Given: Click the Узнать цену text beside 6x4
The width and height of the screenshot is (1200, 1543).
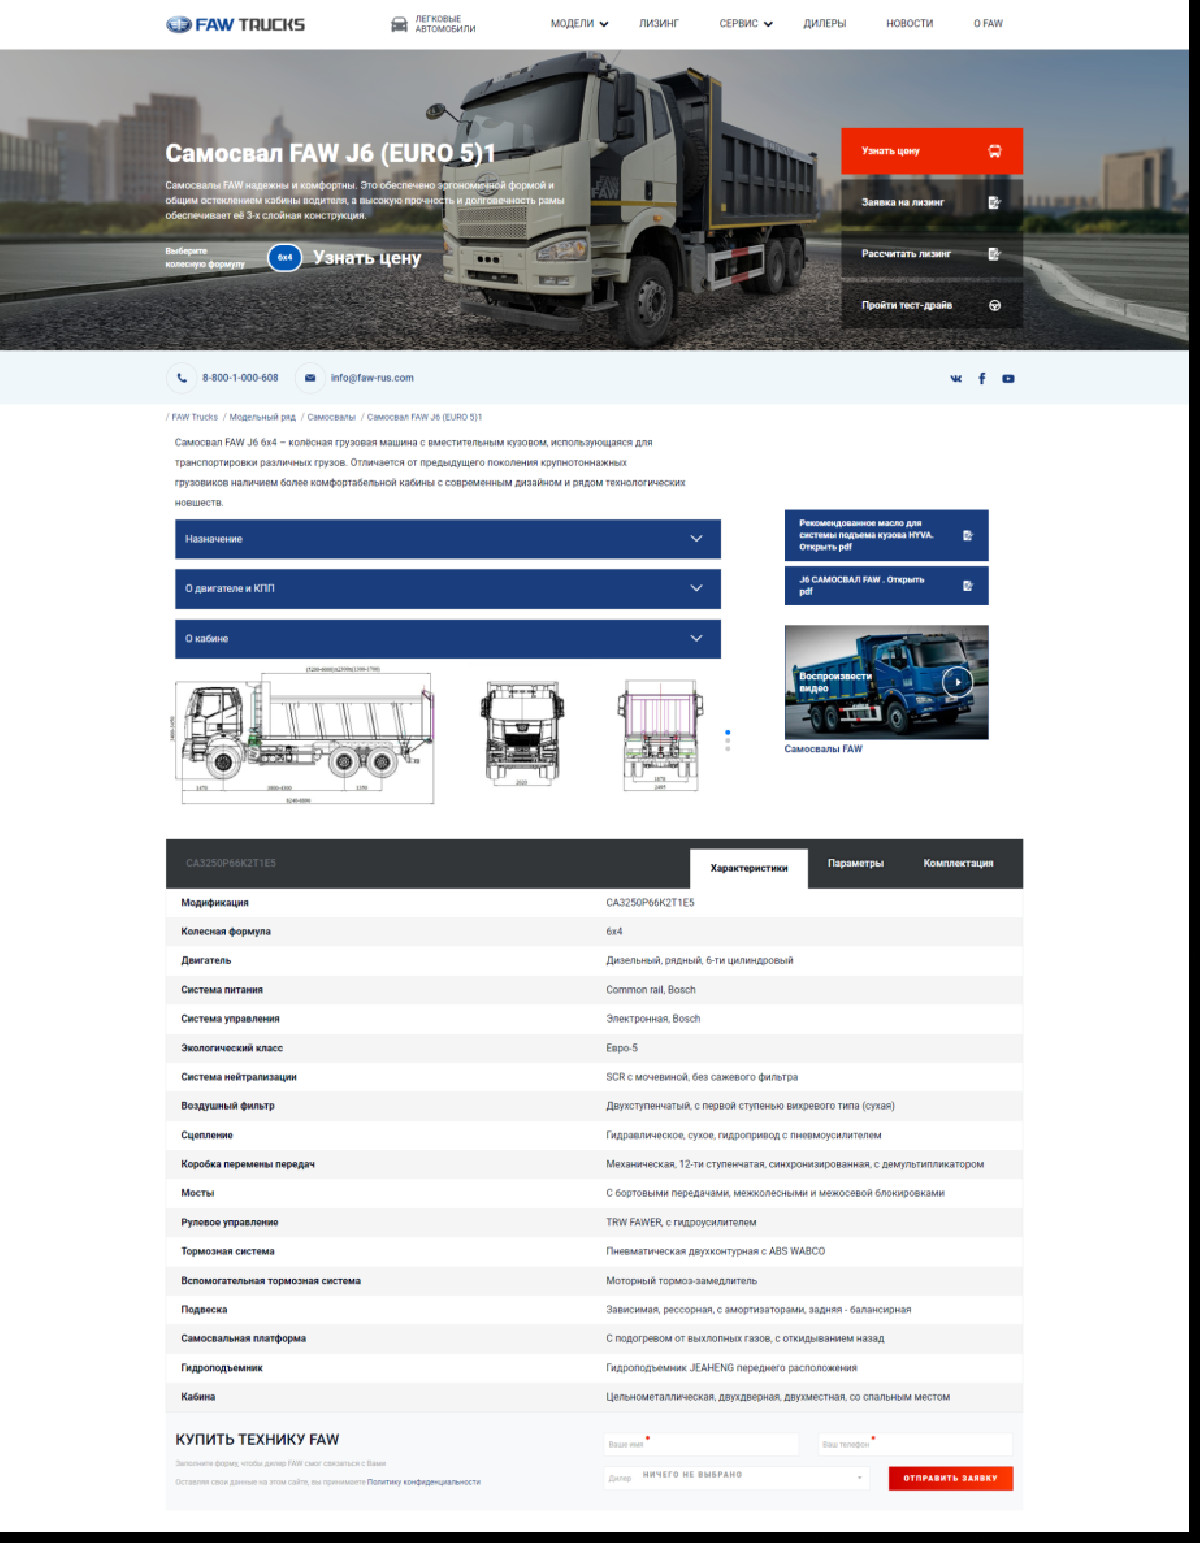Looking at the screenshot, I should coord(367,258).
